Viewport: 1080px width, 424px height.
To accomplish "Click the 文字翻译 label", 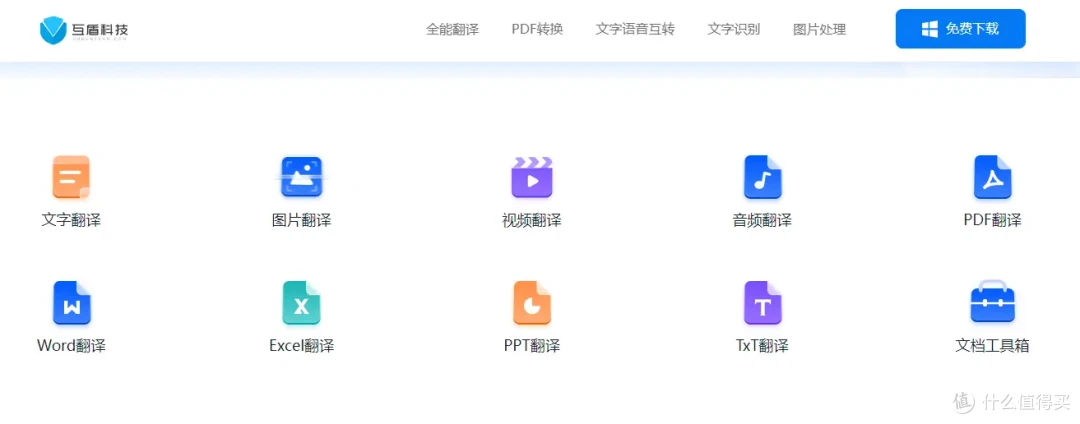I will [72, 220].
